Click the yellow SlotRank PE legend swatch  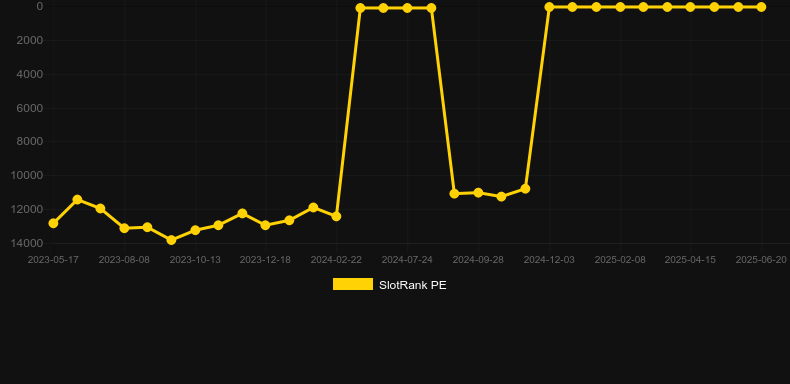353,284
